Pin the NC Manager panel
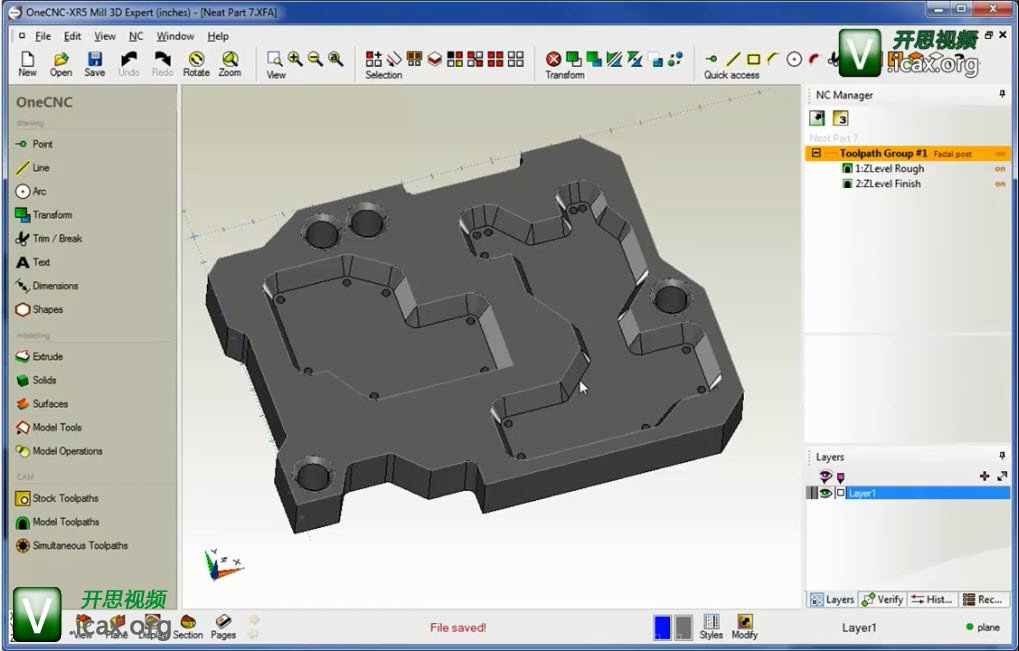The image size is (1019, 651). [1002, 94]
